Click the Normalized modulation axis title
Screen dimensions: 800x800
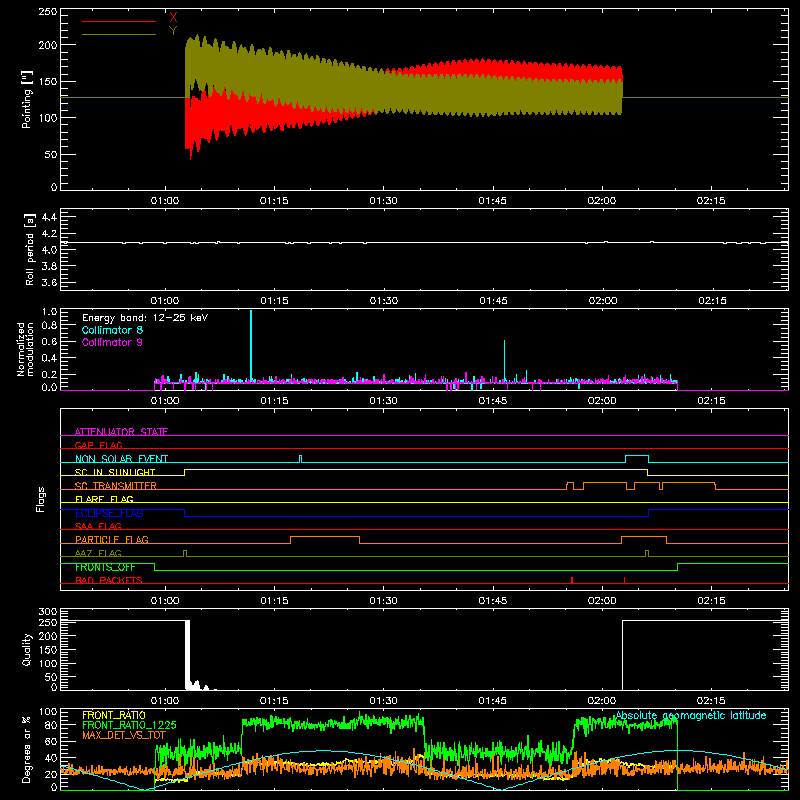click(x=25, y=349)
